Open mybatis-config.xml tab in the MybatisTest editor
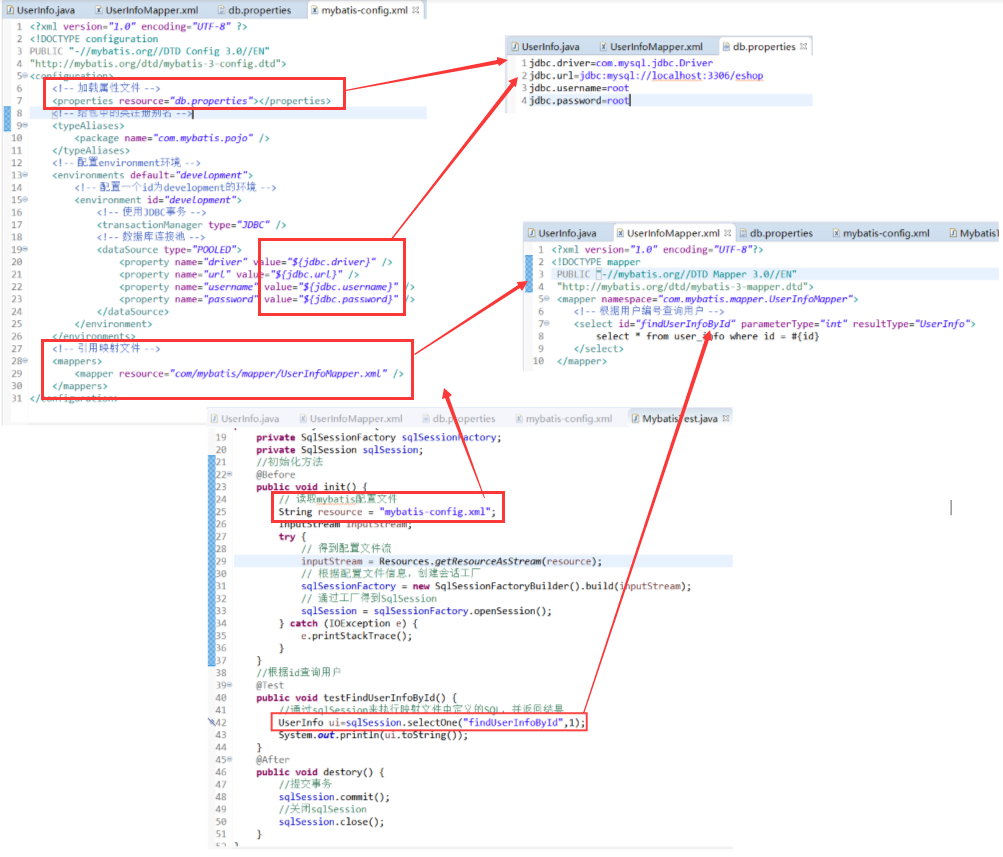 564,419
